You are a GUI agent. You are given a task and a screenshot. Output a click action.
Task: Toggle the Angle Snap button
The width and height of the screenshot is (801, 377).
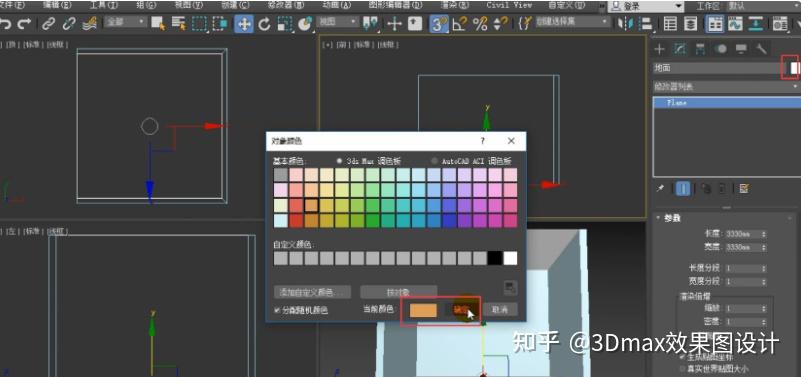click(460, 23)
